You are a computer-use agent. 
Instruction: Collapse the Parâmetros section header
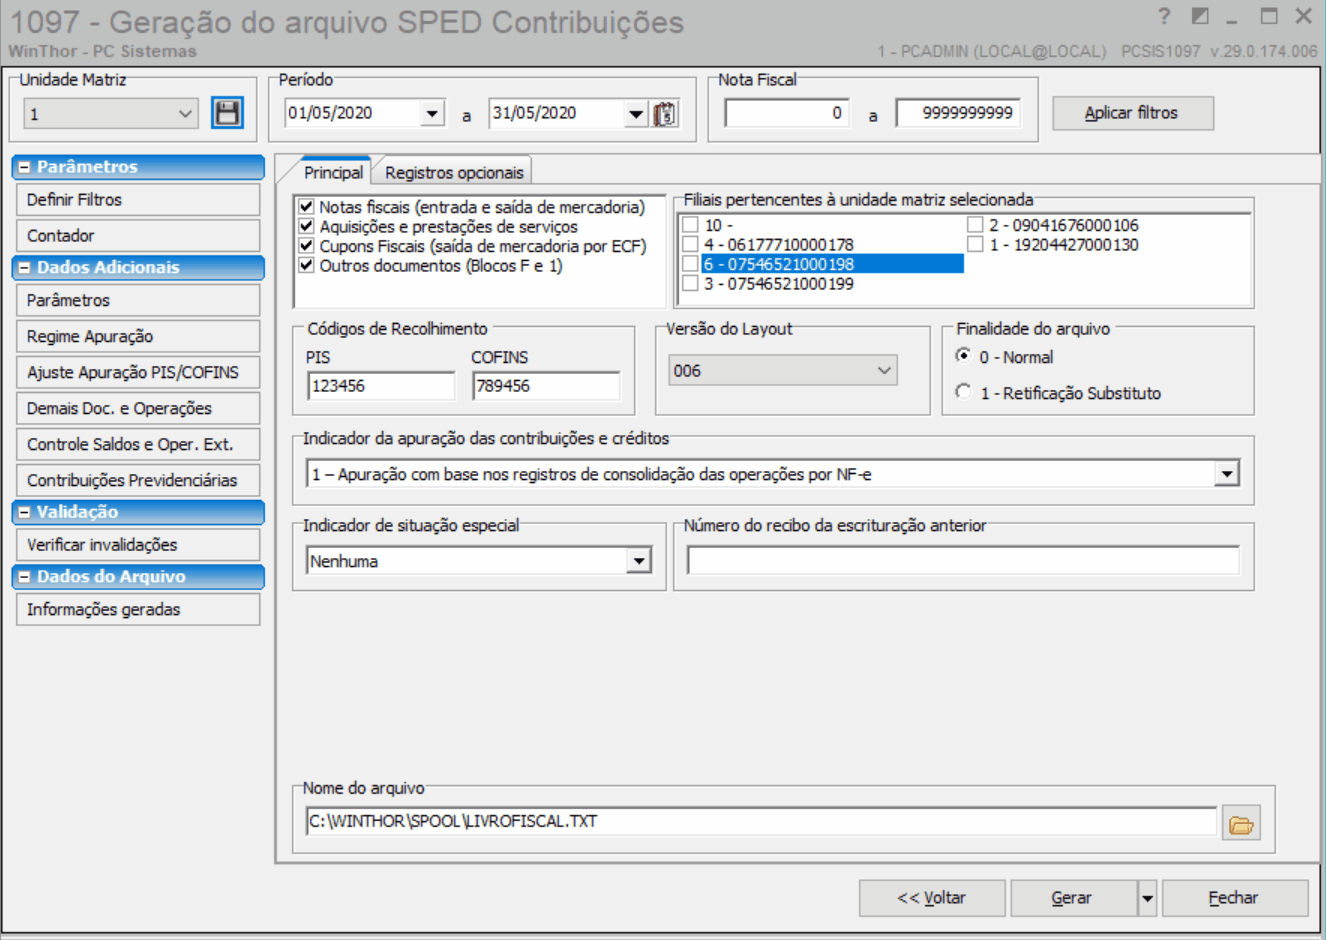click(25, 167)
